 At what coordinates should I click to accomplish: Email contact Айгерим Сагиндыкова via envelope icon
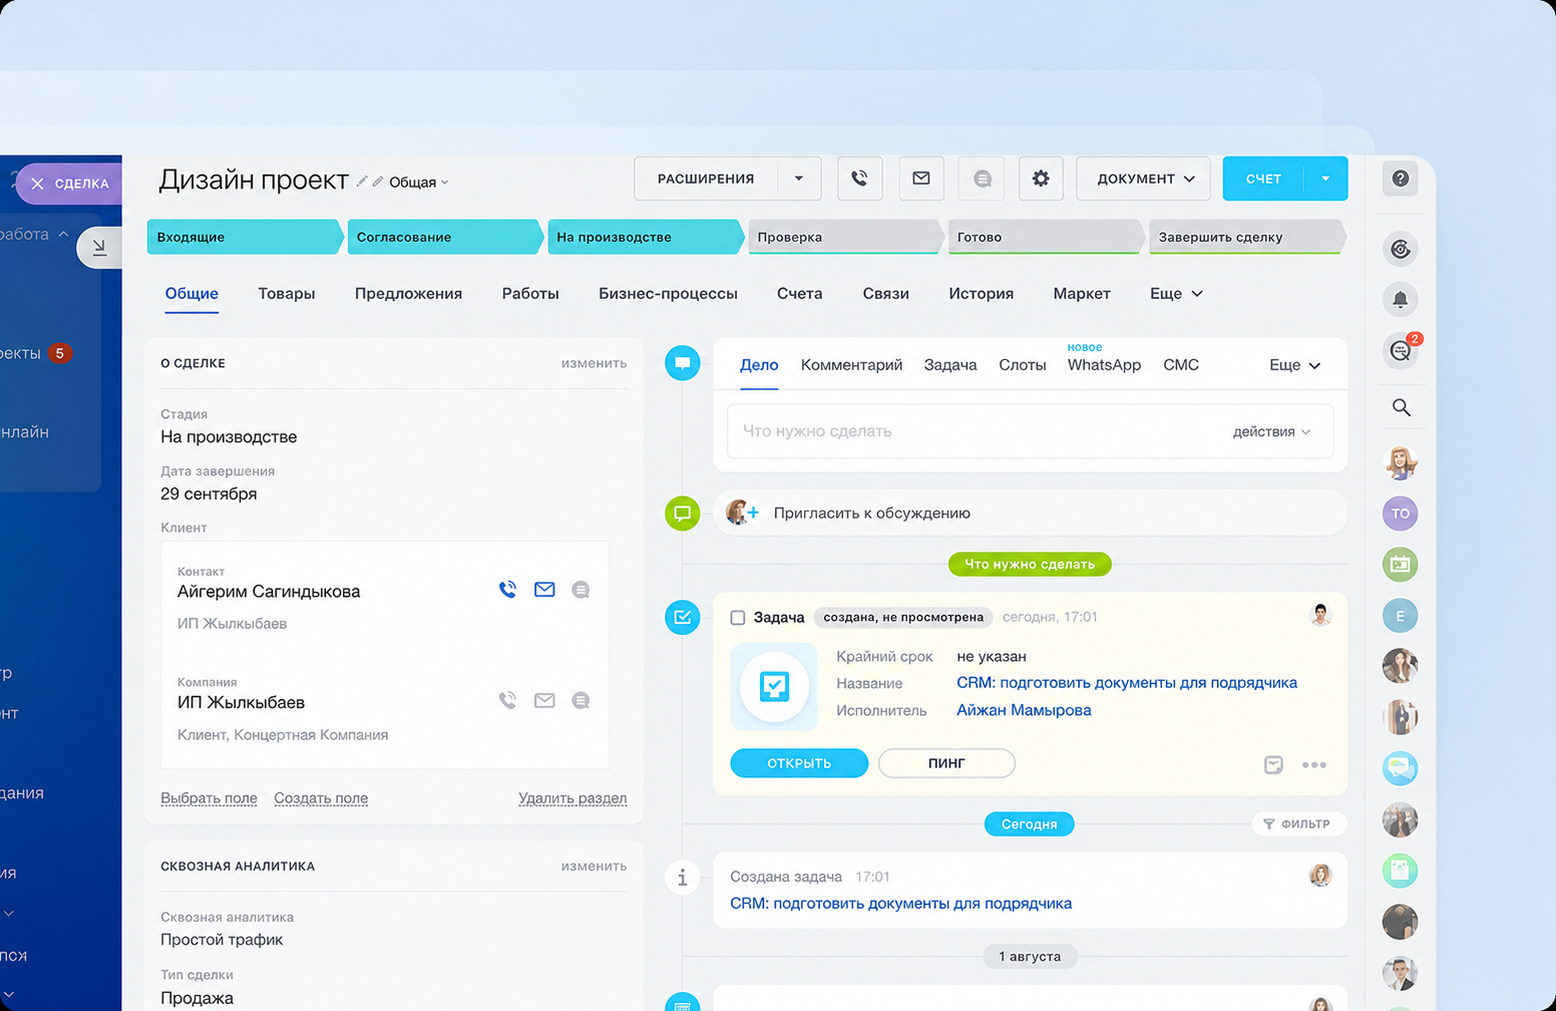(544, 590)
